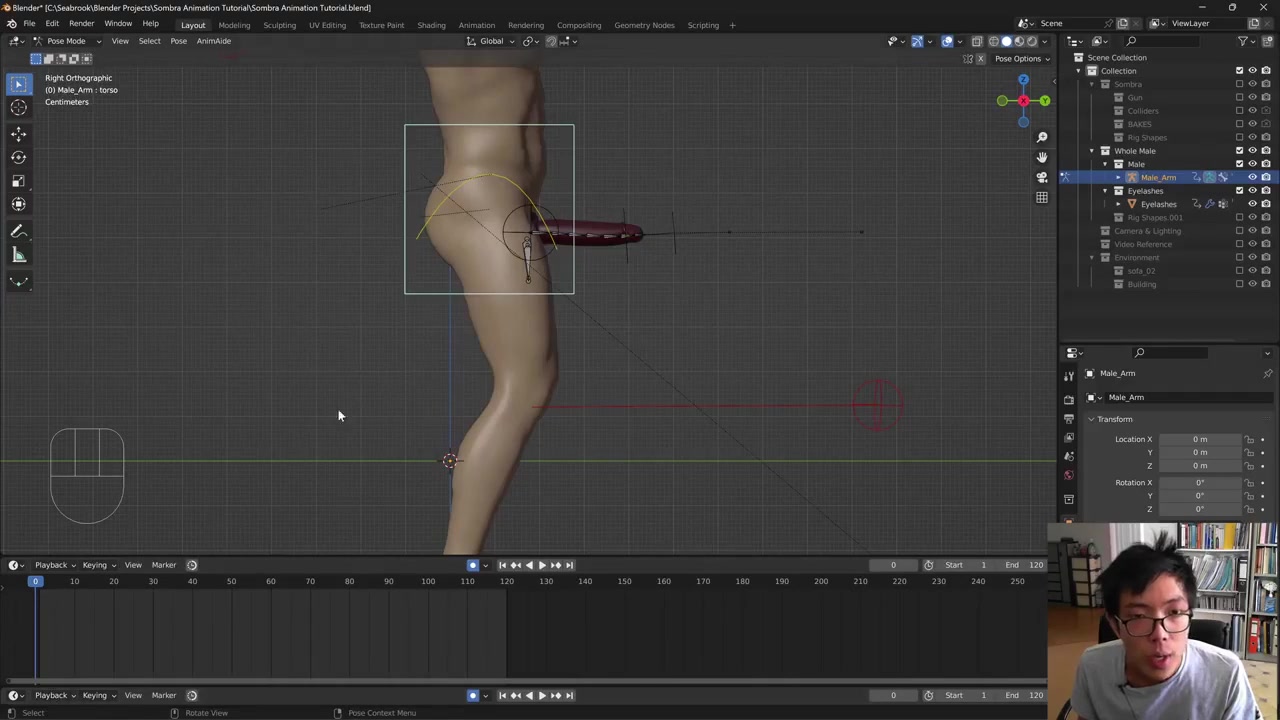1280x720 pixels.
Task: Toggle visibility of Eyelashes object
Action: [x=1252, y=204]
